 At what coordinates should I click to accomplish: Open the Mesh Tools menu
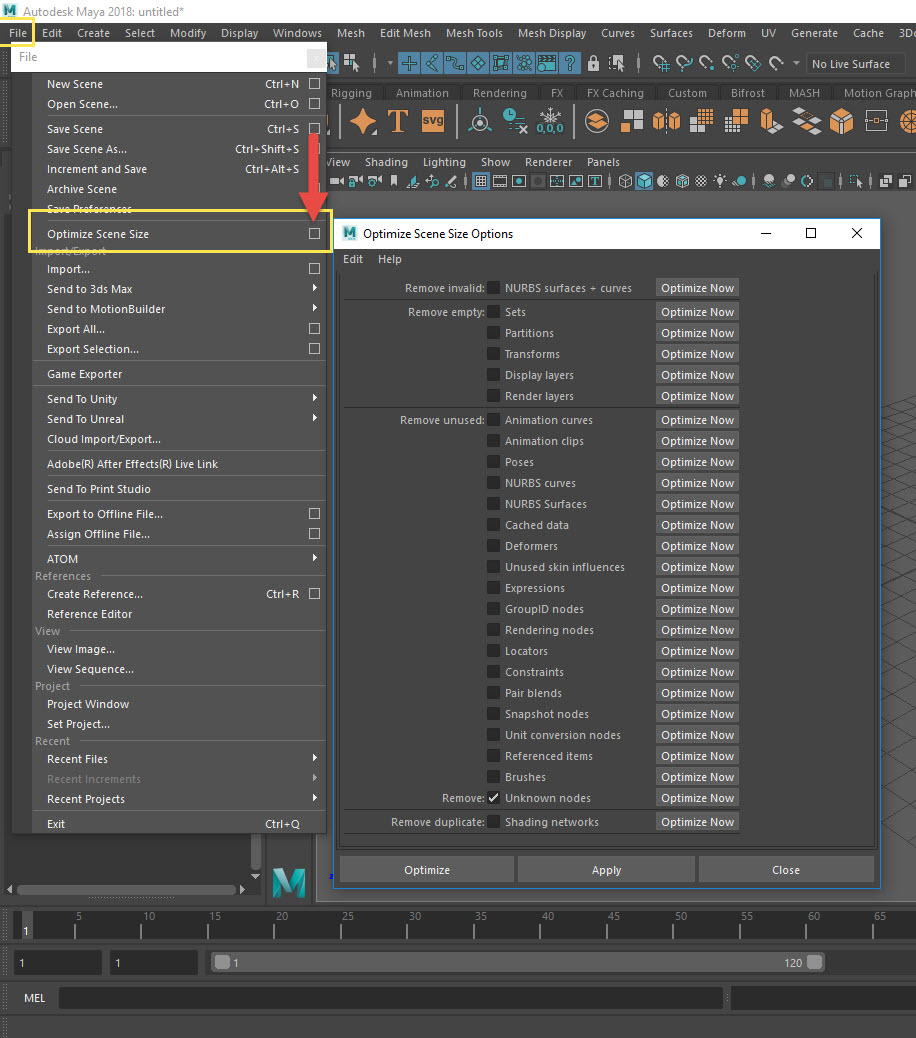pos(474,33)
